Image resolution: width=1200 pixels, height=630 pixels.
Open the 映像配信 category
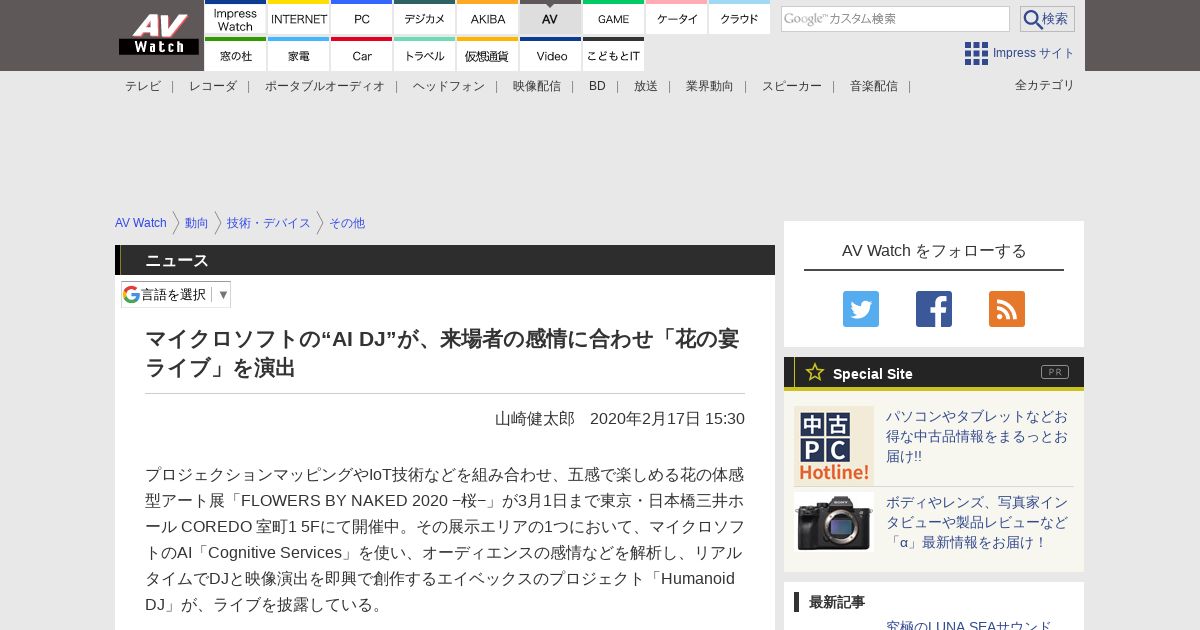(x=537, y=86)
